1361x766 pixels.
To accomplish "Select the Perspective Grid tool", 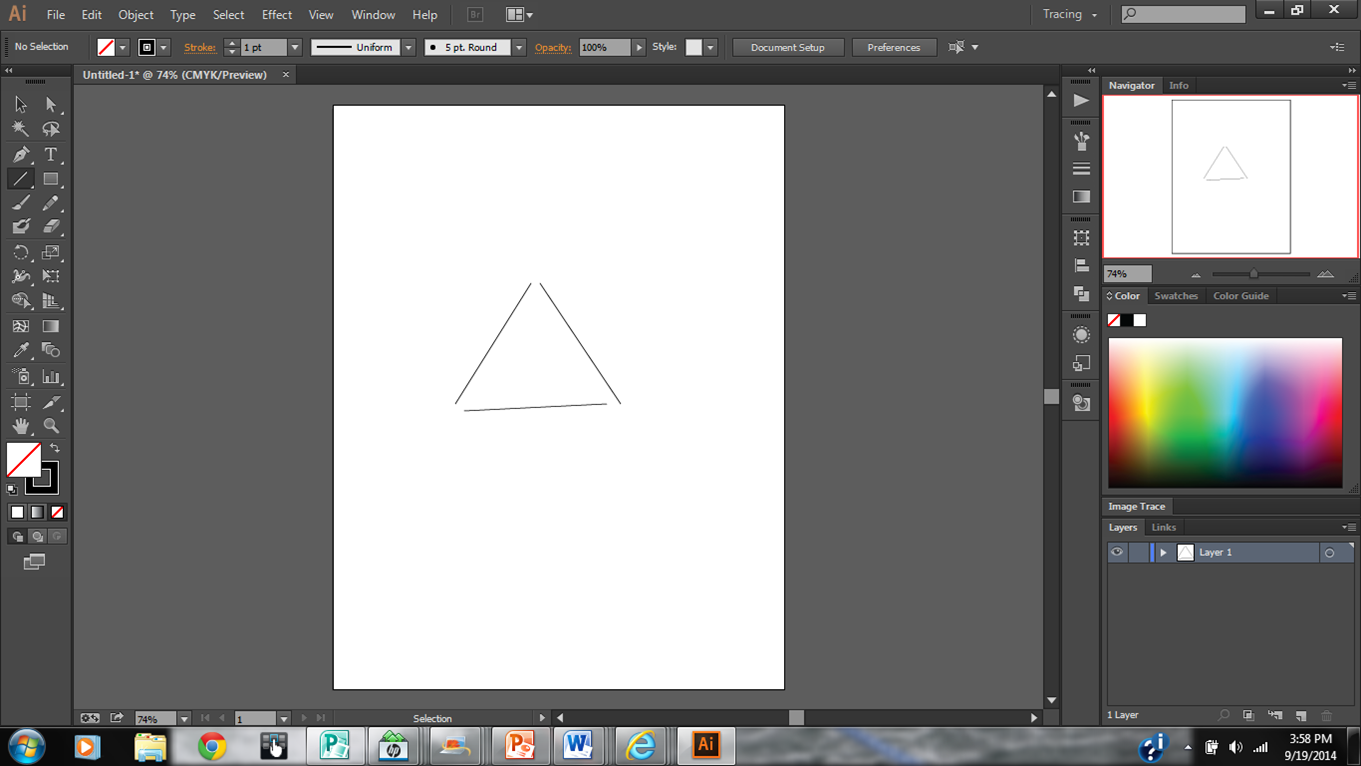I will 51,301.
